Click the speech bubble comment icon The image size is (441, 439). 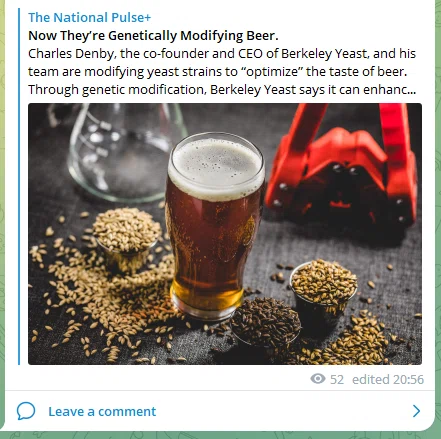[26, 411]
